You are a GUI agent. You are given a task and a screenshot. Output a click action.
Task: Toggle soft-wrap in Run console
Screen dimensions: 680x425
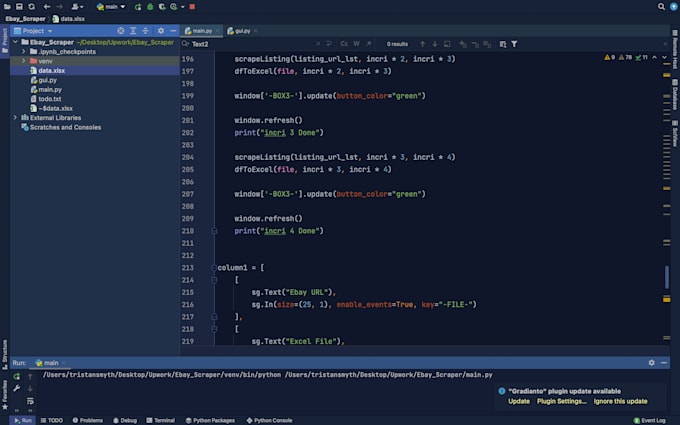click(x=30, y=401)
